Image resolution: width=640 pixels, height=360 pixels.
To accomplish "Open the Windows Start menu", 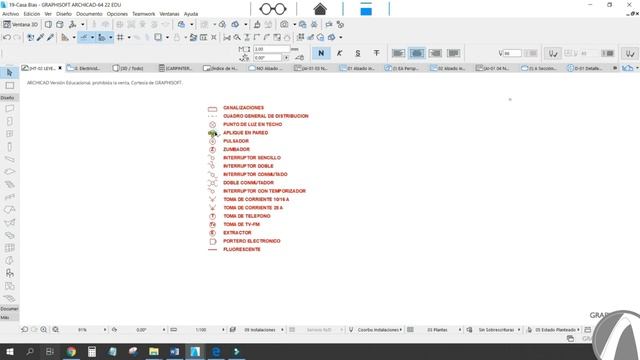I will (9, 351).
